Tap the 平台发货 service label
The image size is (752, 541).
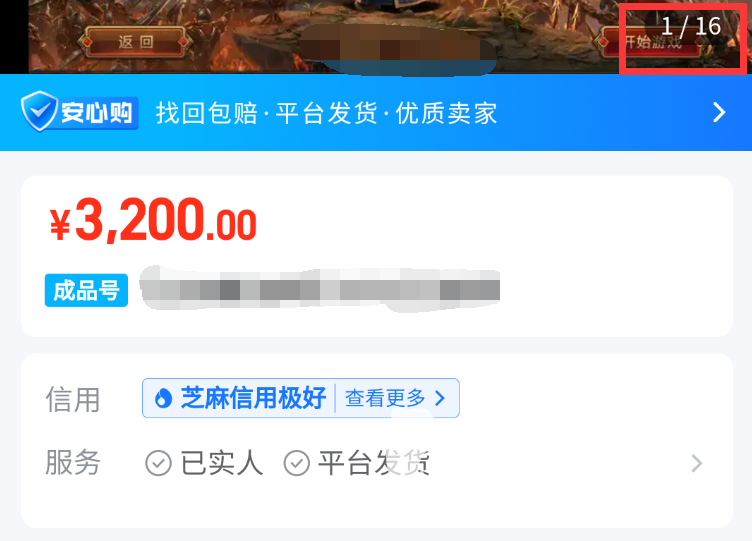tap(374, 463)
